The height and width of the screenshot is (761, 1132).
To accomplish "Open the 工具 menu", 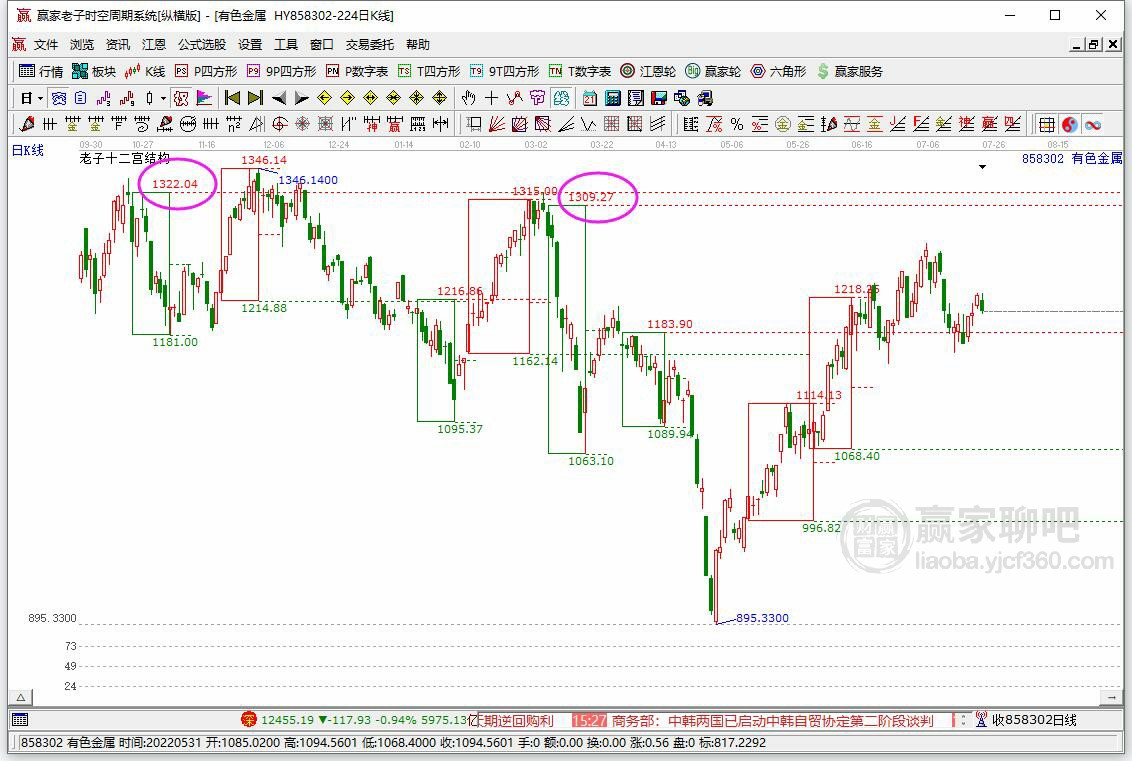I will [x=286, y=45].
